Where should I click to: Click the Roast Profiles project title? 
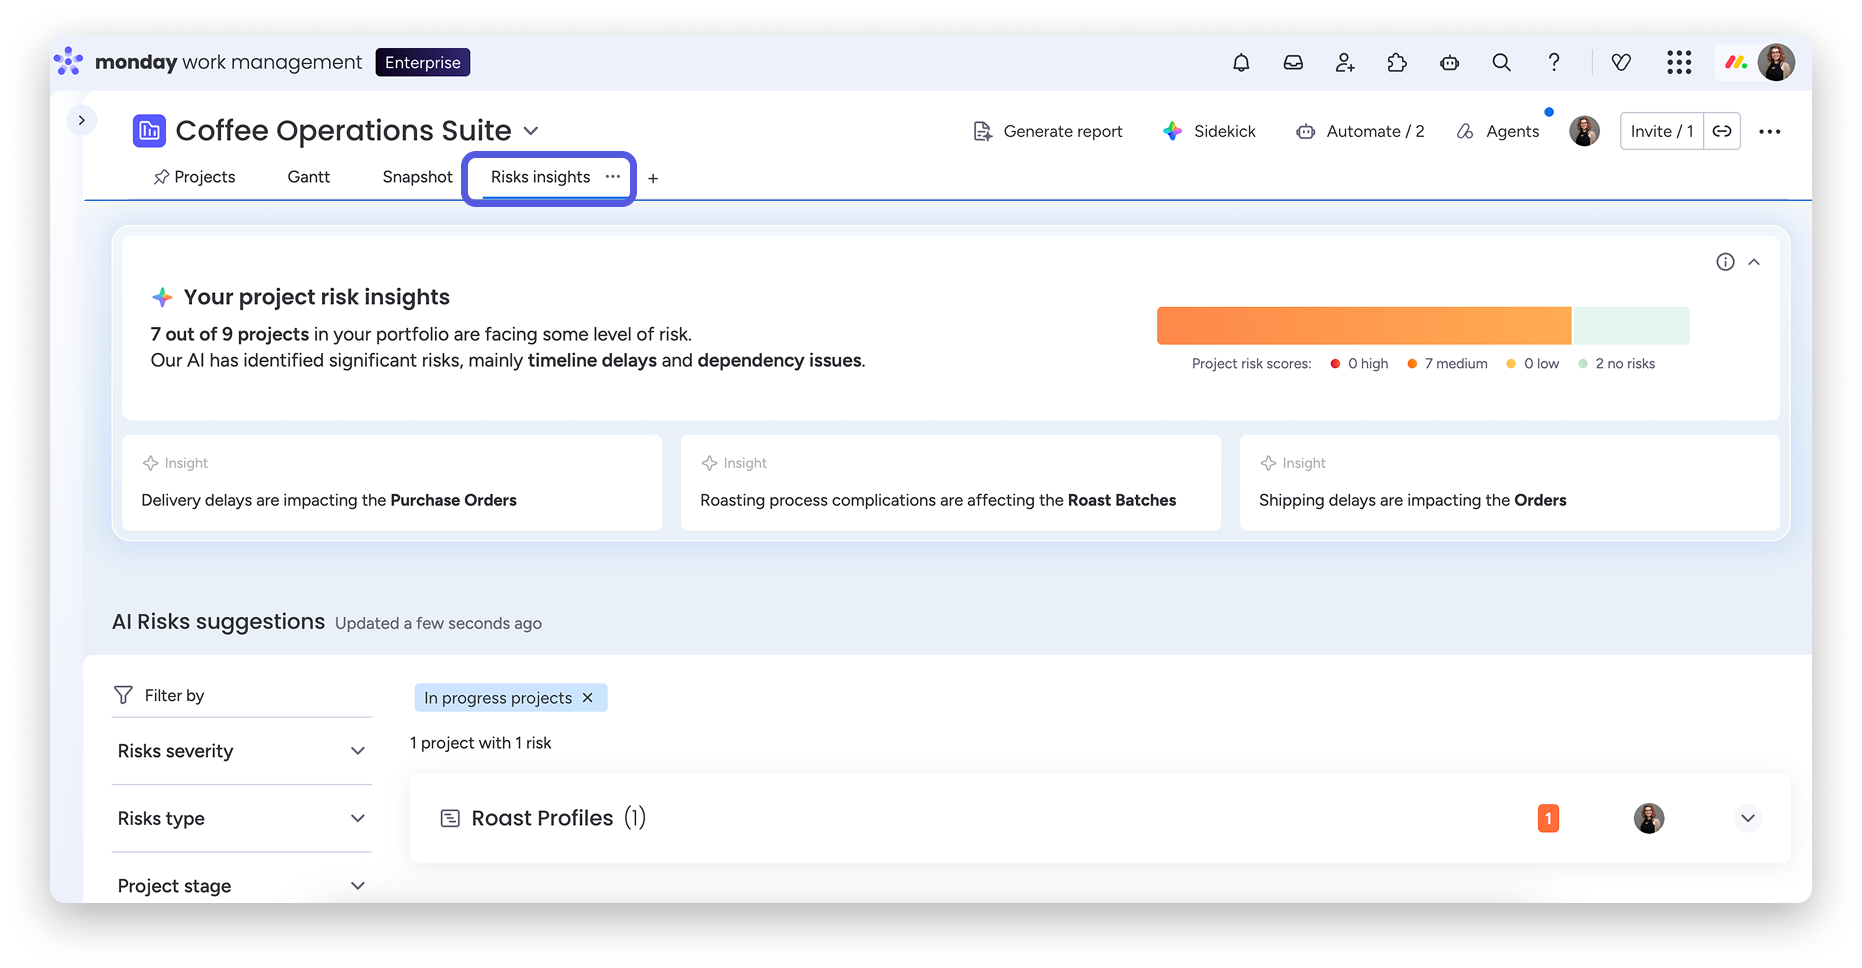[542, 818]
